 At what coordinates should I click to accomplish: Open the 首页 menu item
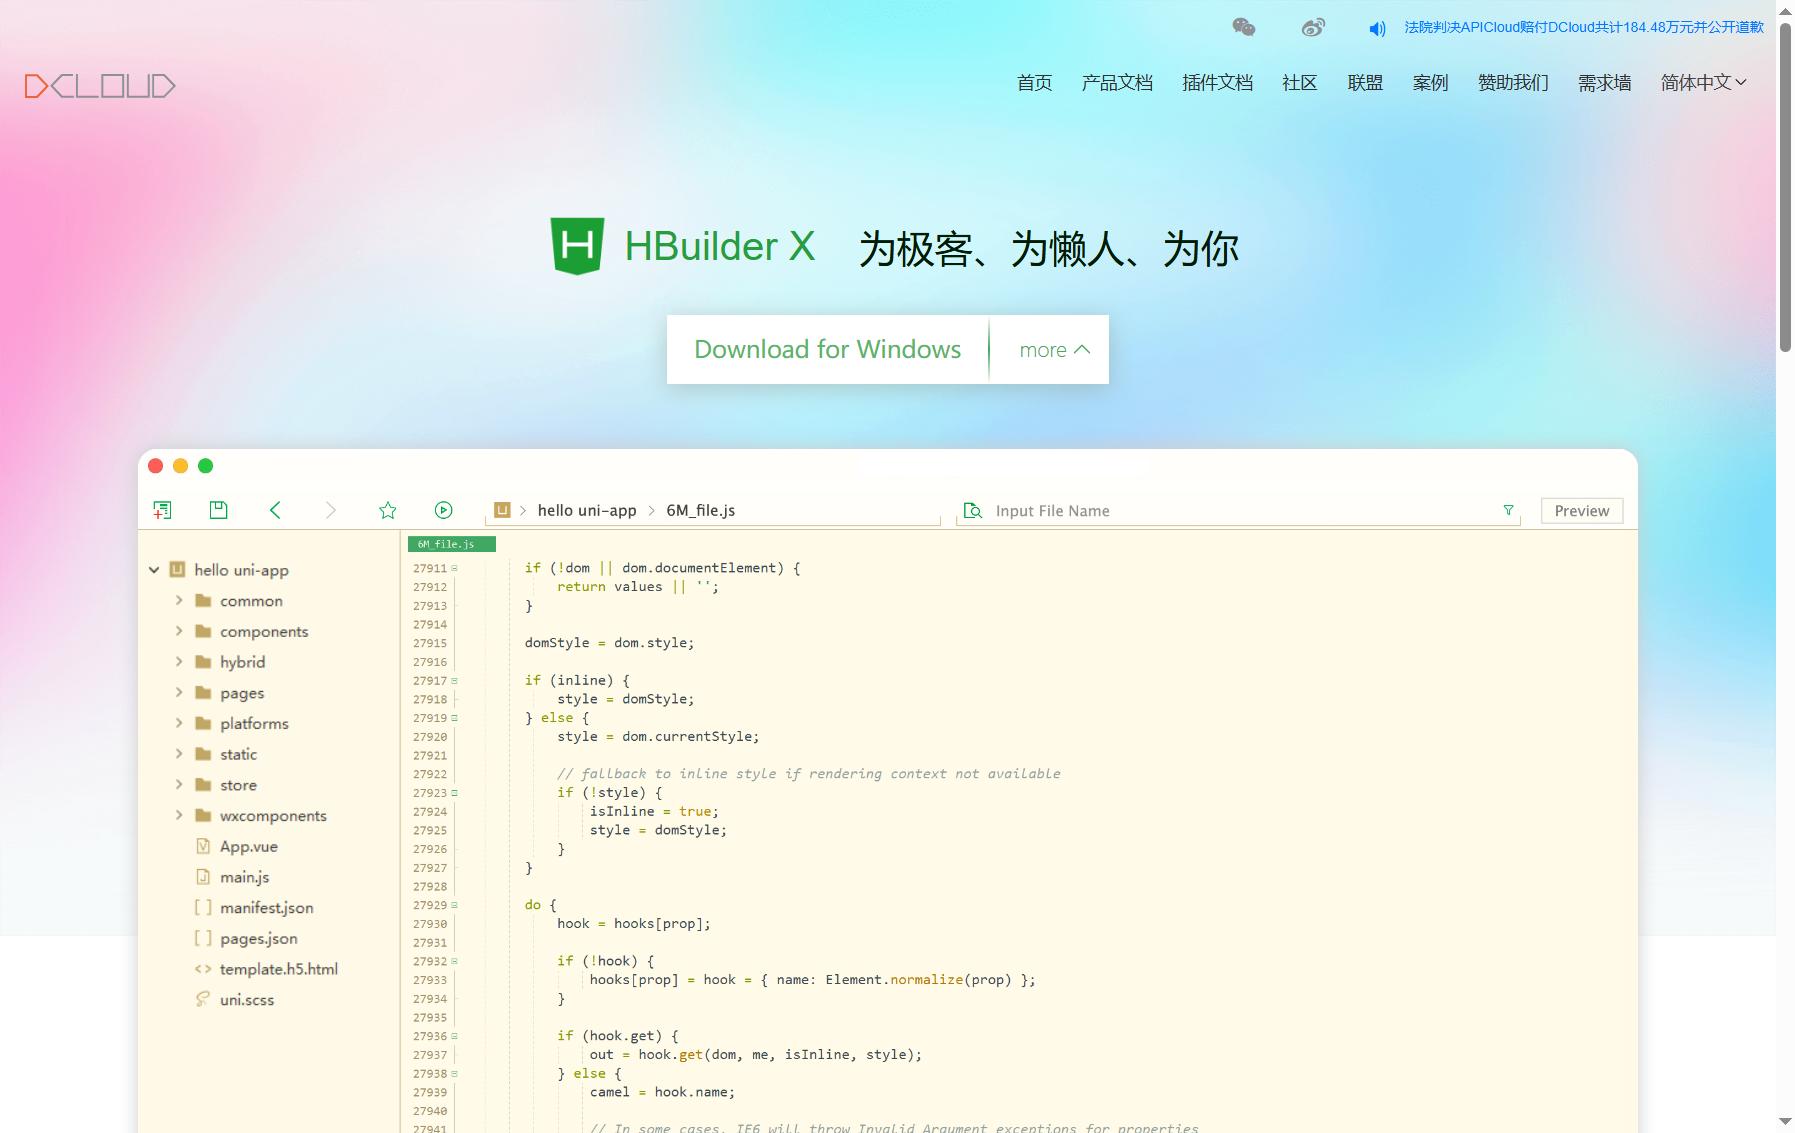pos(1034,83)
